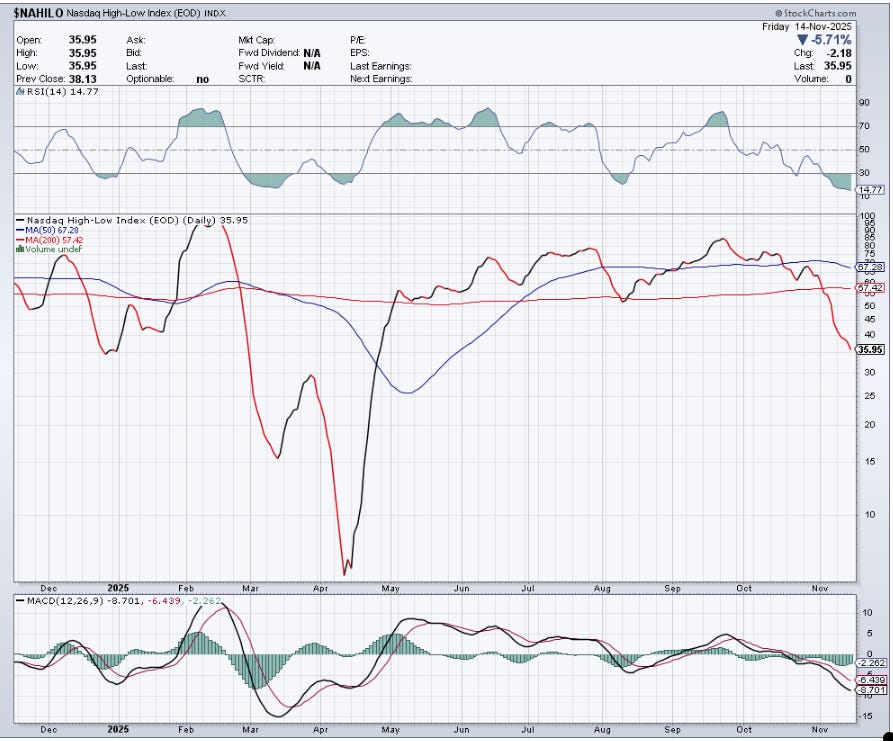Viewport: 893px width, 741px height.
Task: Click the 35.95 last price tag
Action: (x=870, y=350)
